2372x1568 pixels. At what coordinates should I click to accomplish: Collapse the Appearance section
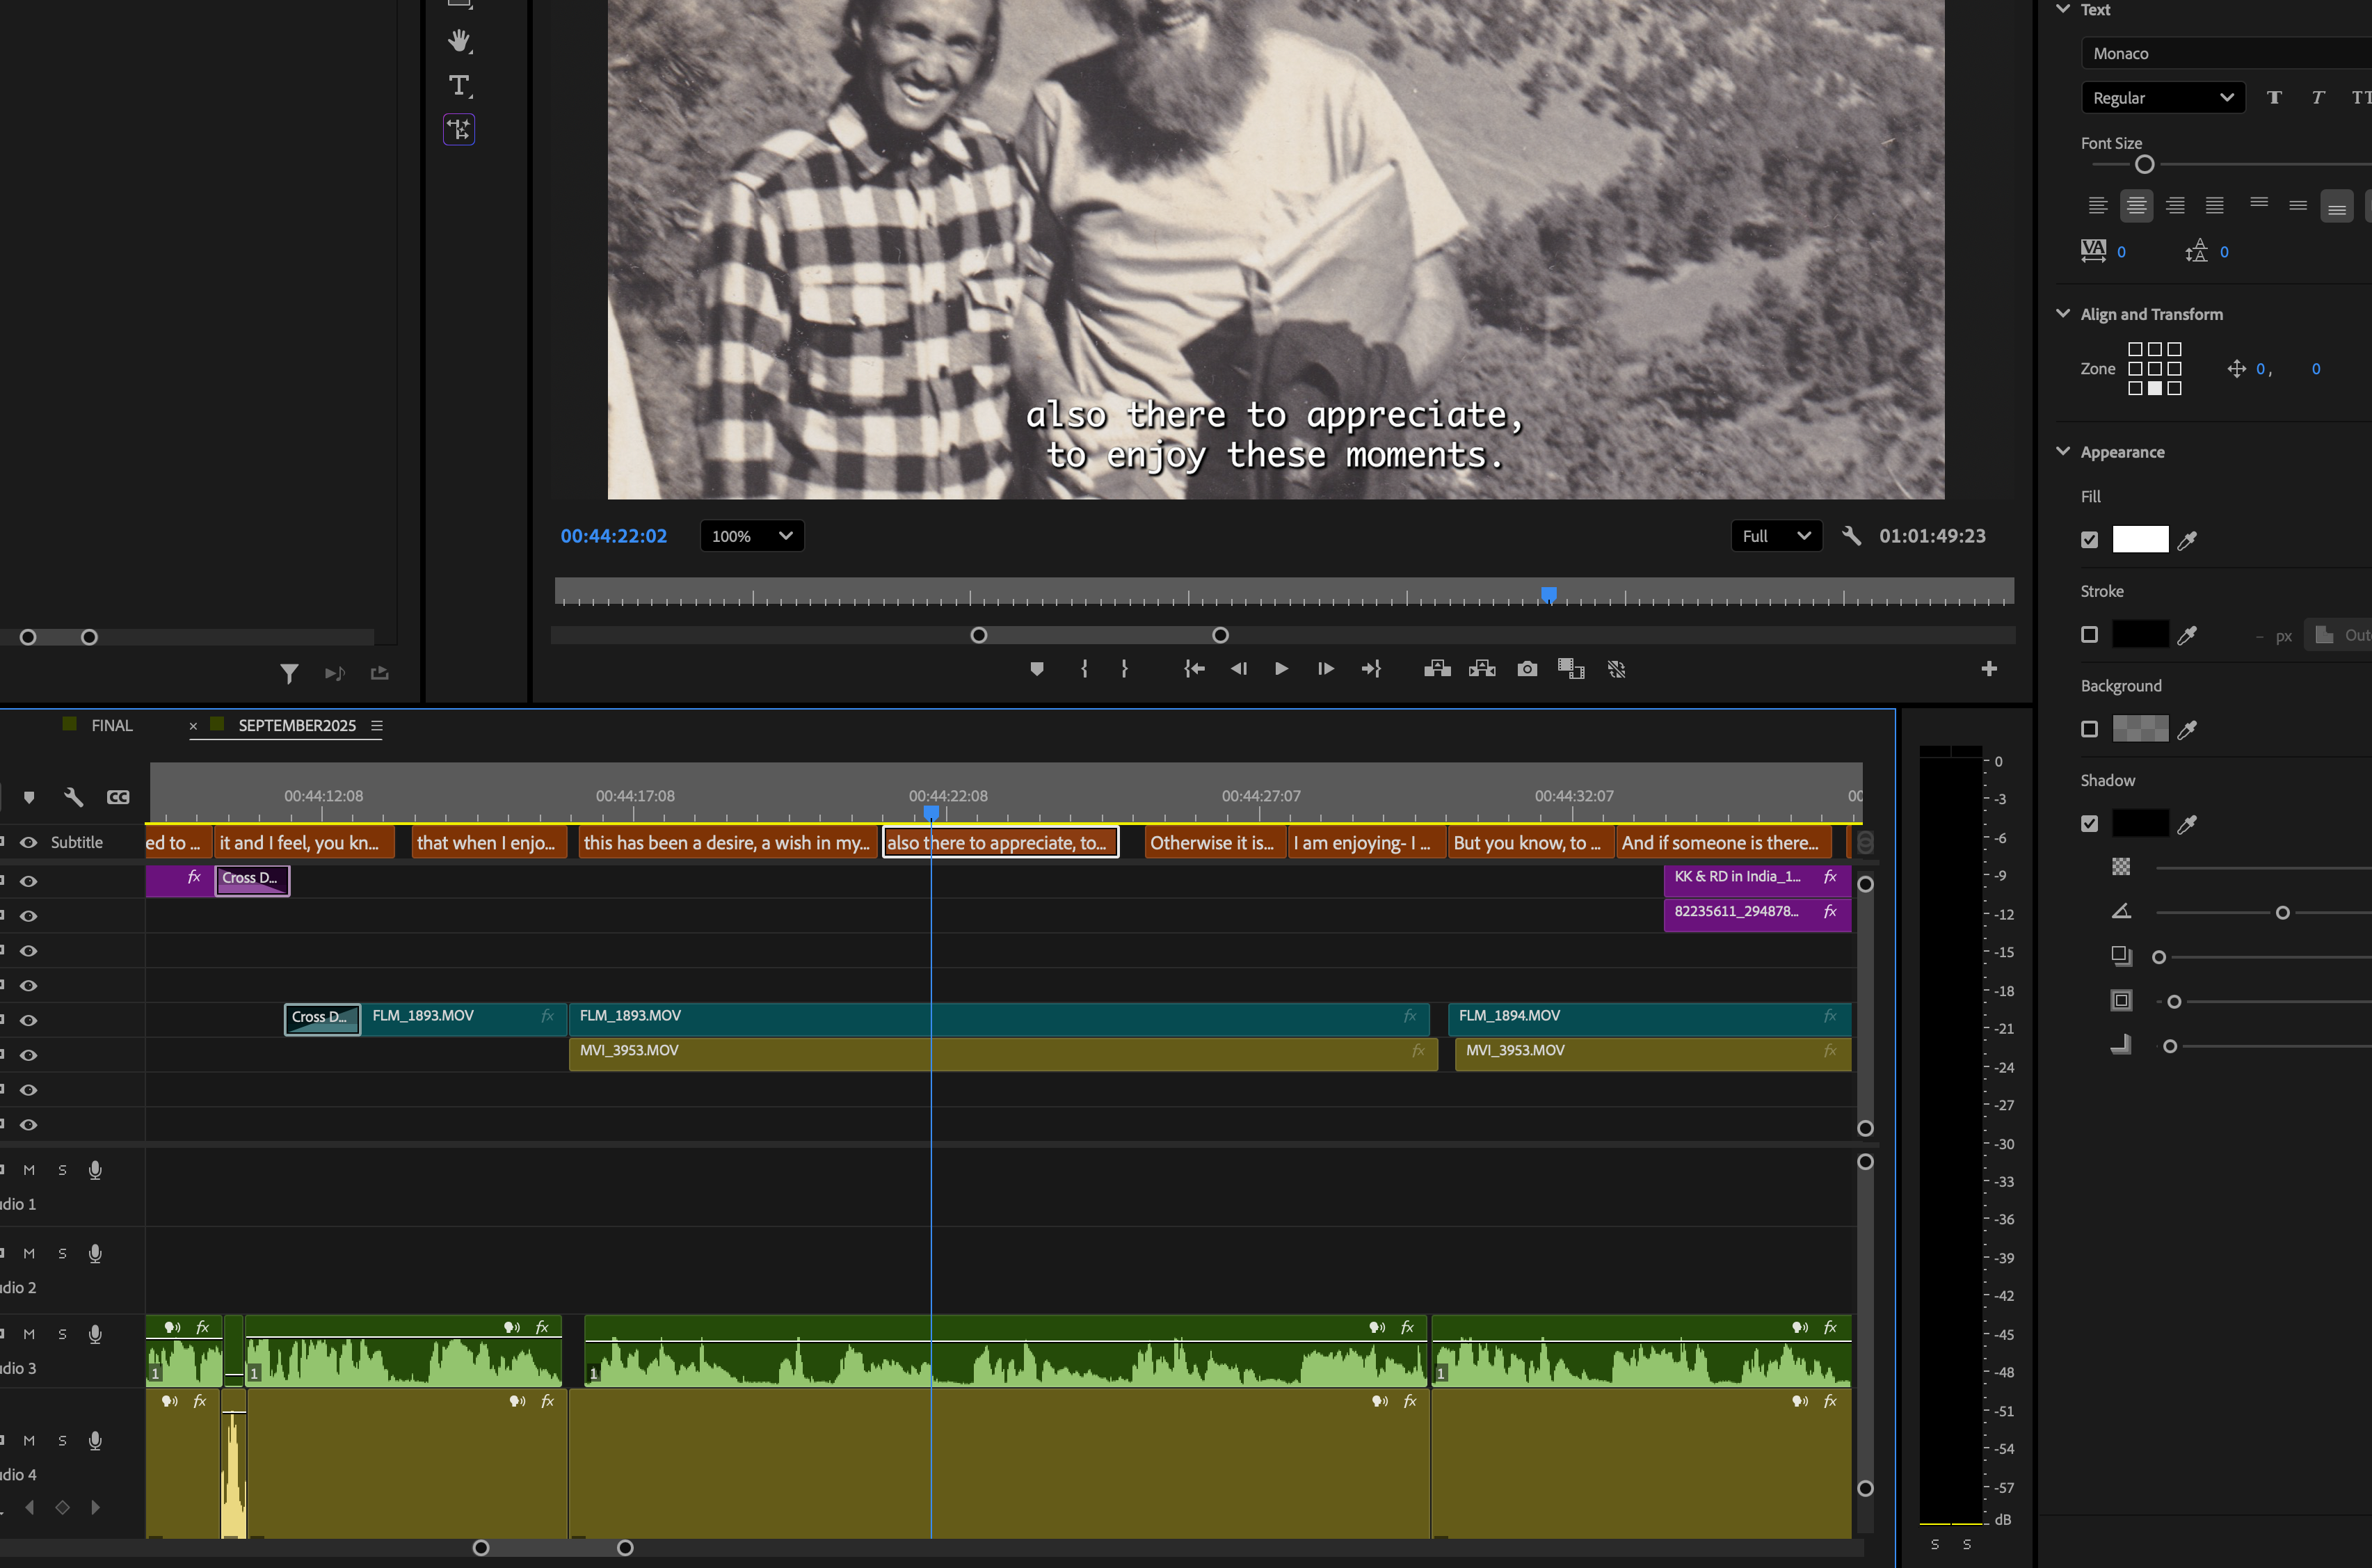pos(2063,451)
